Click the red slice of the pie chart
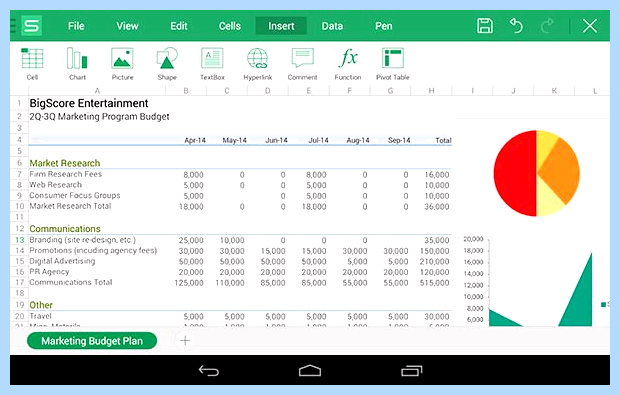This screenshot has width=620, height=395. 515,173
